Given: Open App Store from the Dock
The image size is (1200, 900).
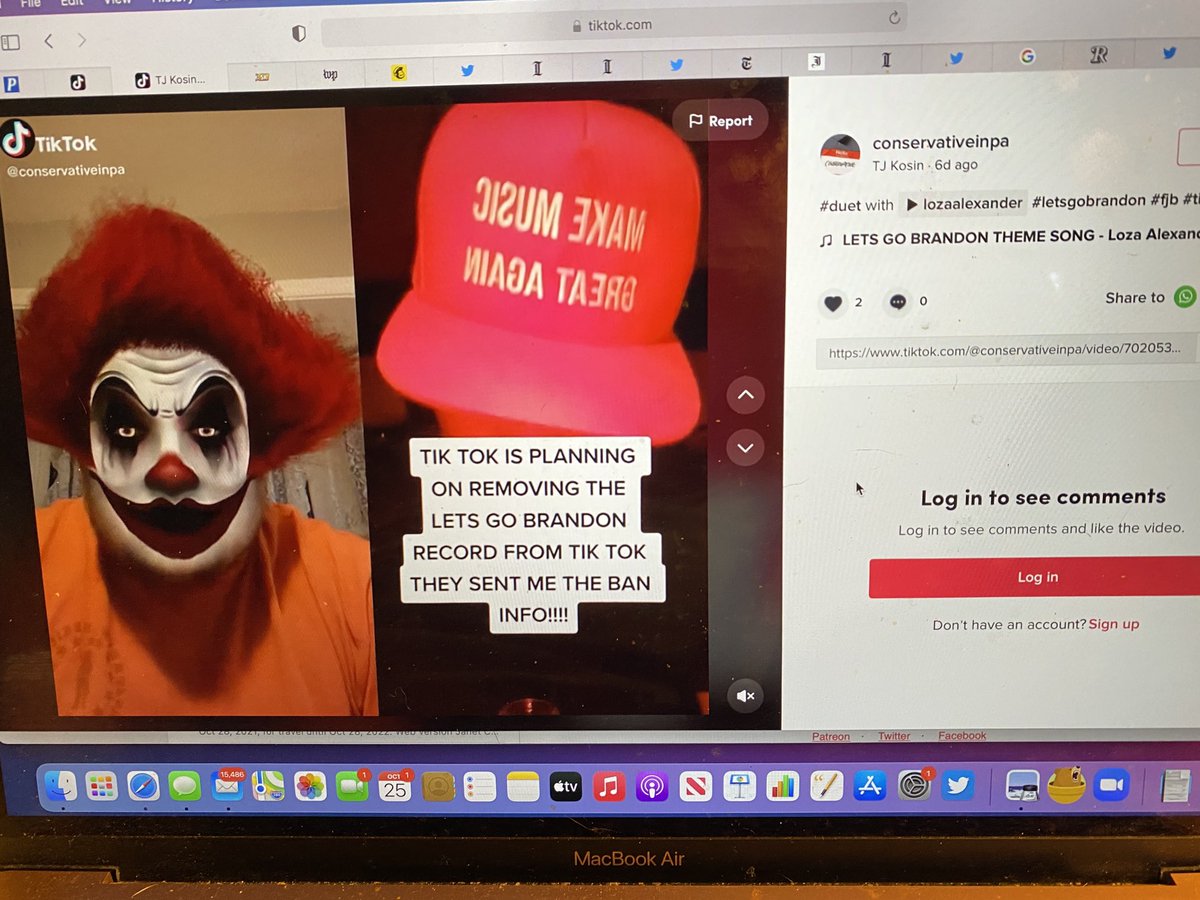Looking at the screenshot, I should (x=870, y=787).
